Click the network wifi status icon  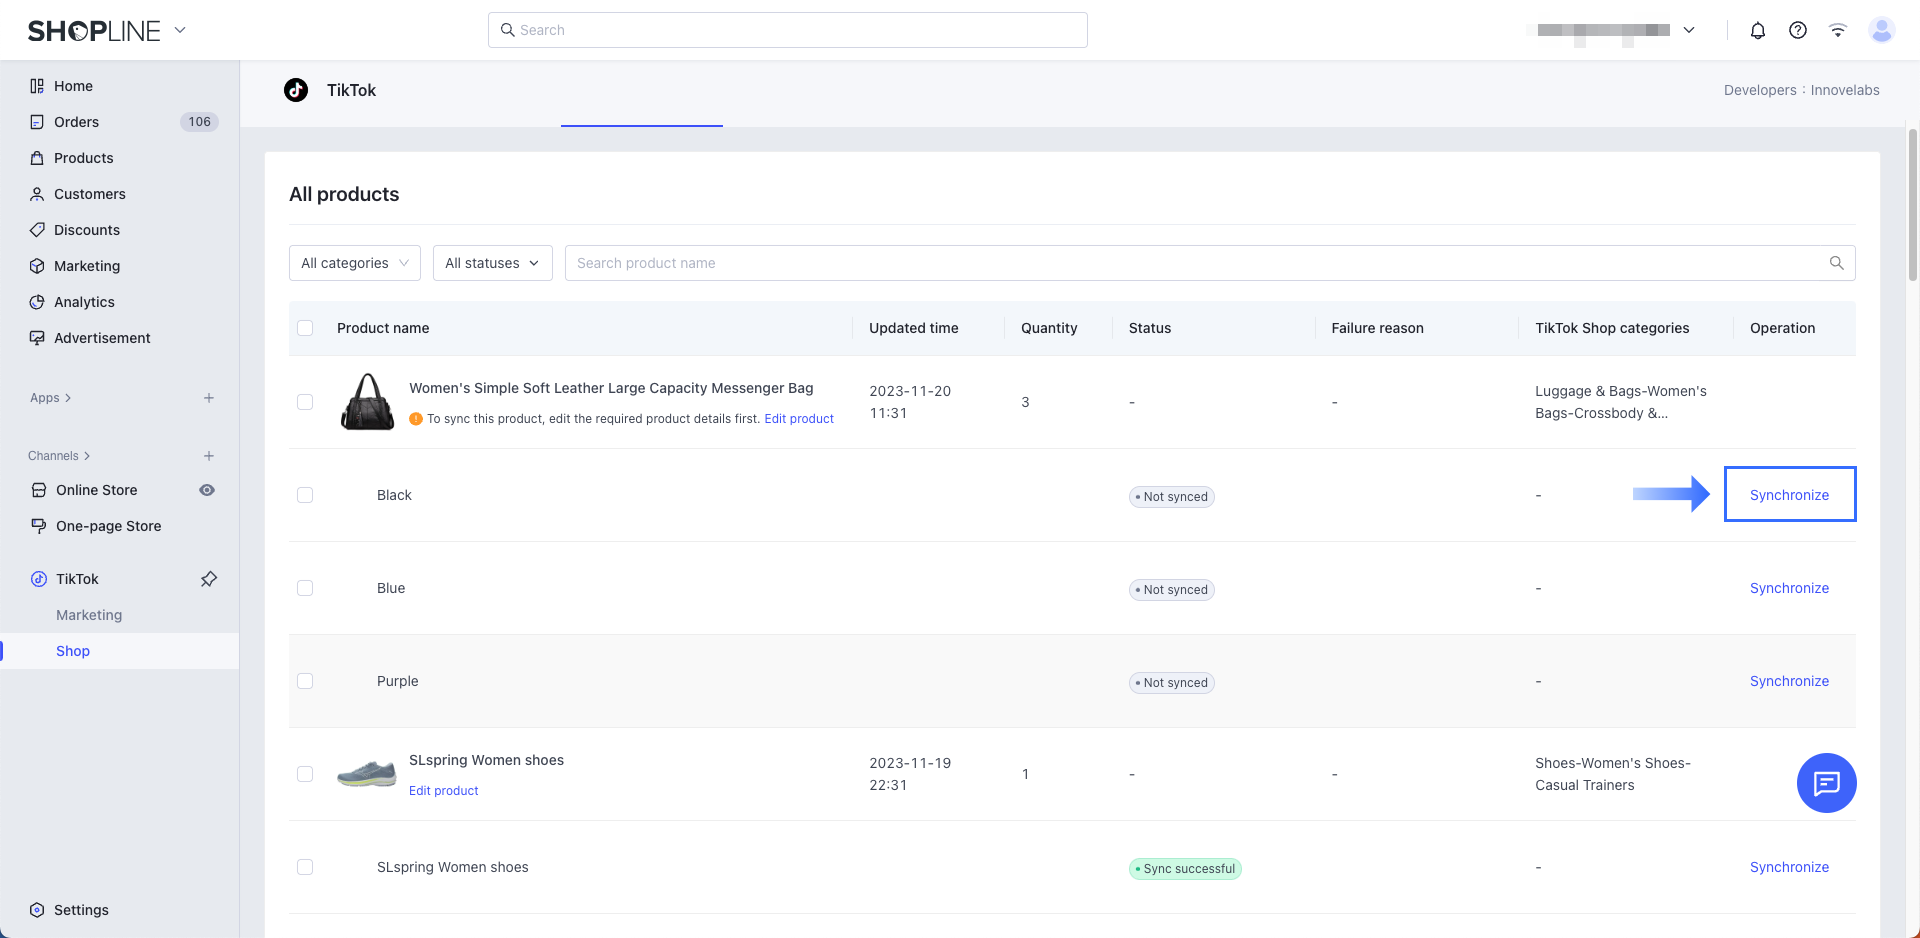tap(1837, 30)
